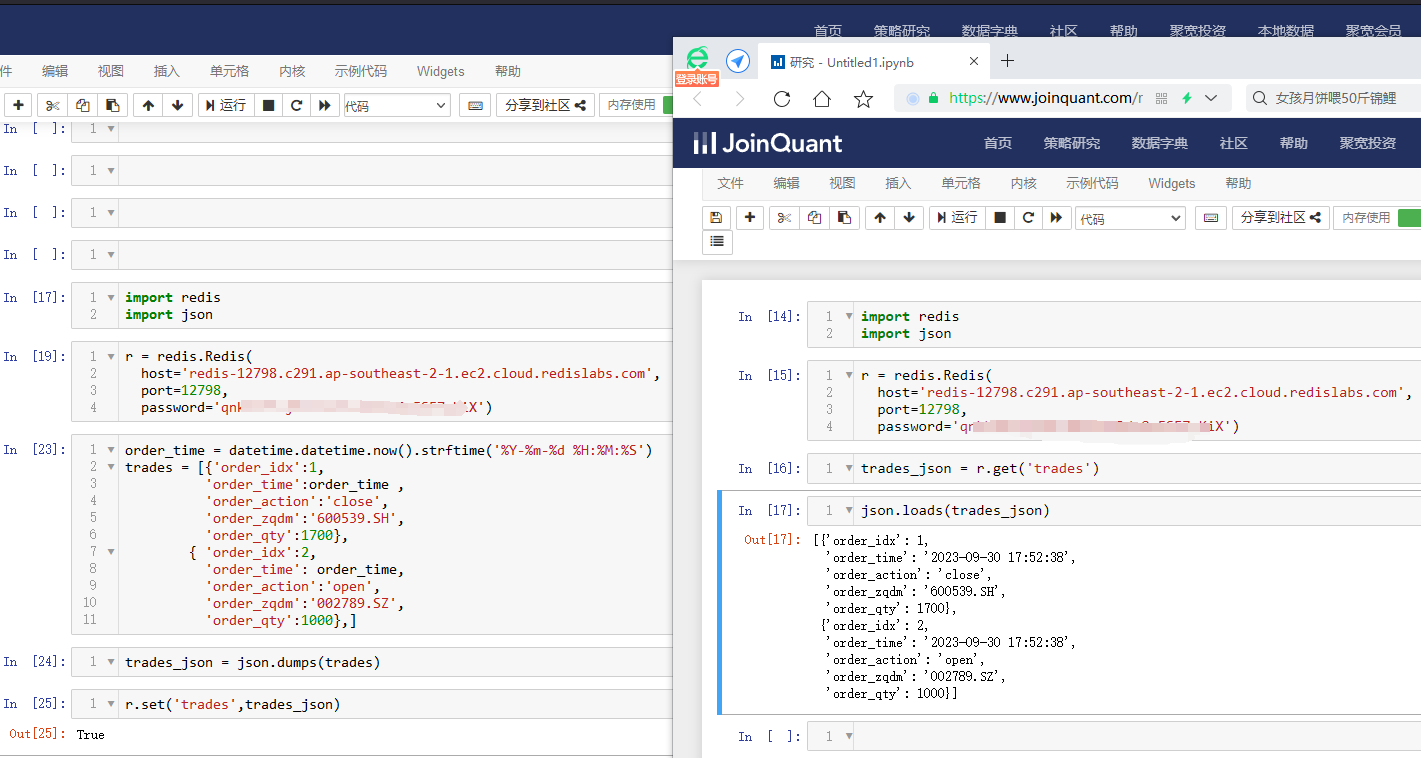Toggle table of contents list icon
Viewport: 1421px width, 758px height.
[x=718, y=241]
